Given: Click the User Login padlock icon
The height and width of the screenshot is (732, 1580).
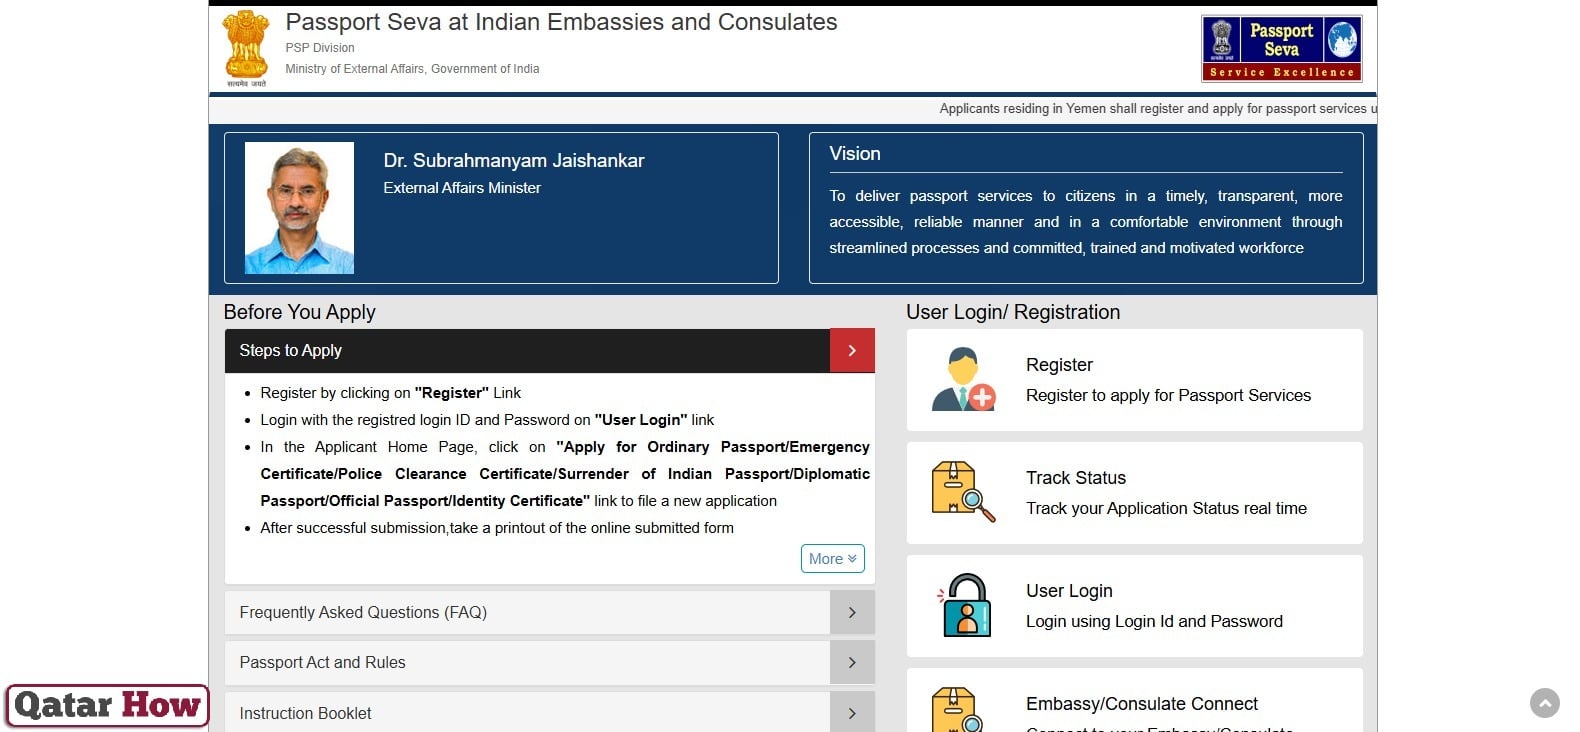Looking at the screenshot, I should [x=964, y=605].
